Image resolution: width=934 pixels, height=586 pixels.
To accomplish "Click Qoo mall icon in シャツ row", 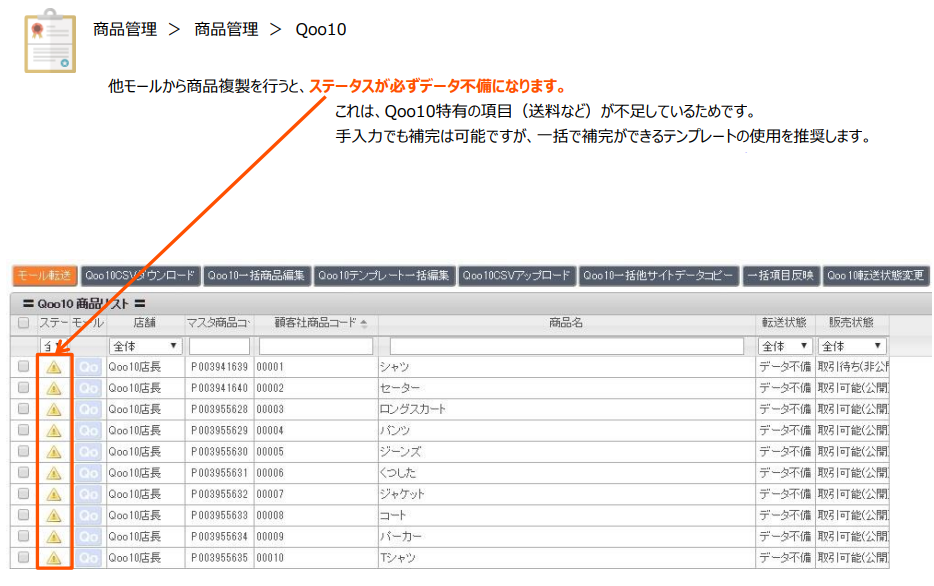I will coord(88,367).
